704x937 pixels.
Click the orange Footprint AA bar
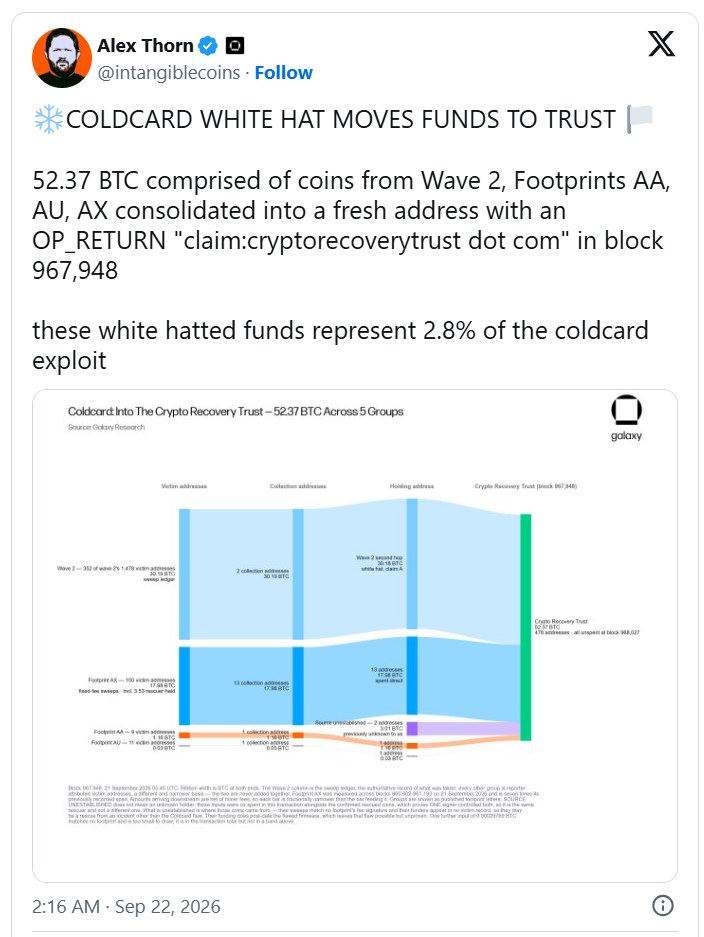[185, 735]
